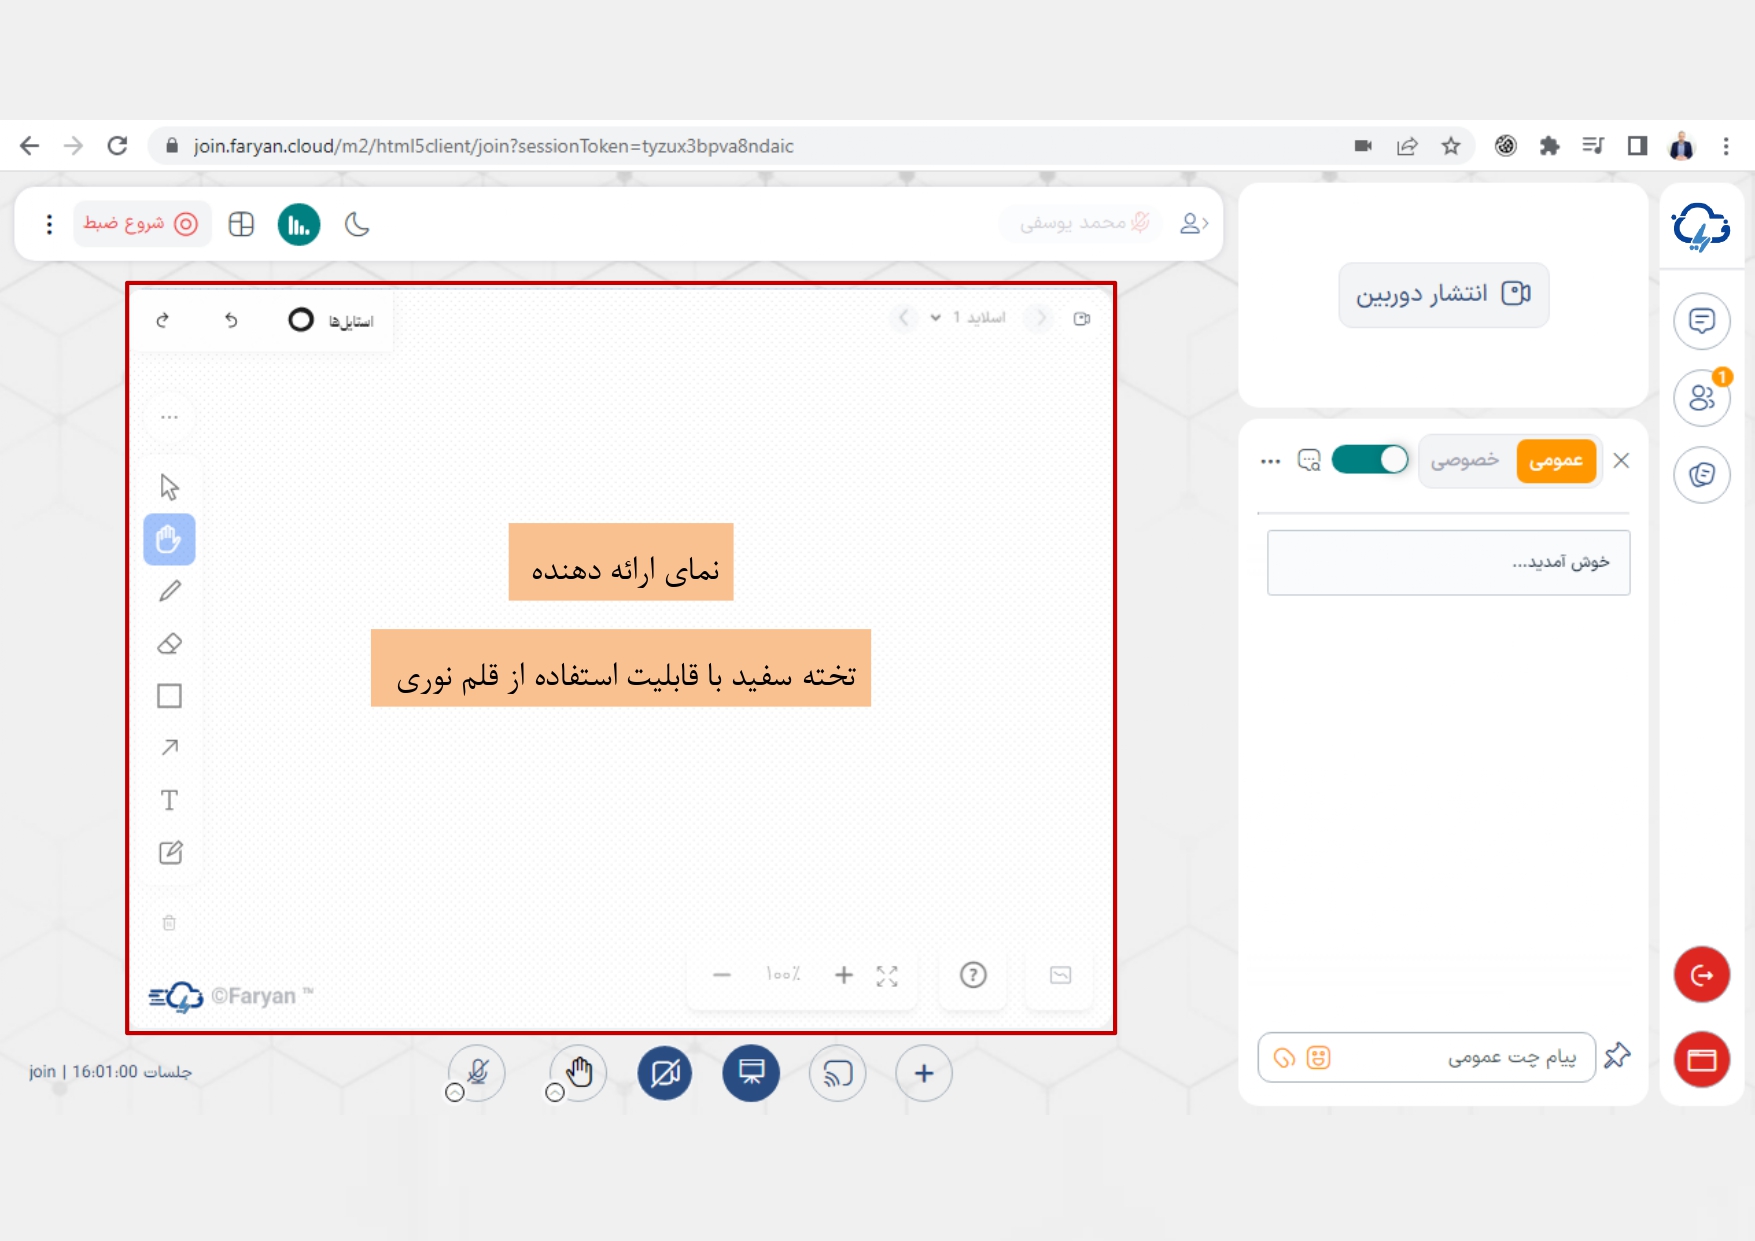Toggle the chat enable switch
Screen dimensions: 1755x1241
pos(1370,460)
